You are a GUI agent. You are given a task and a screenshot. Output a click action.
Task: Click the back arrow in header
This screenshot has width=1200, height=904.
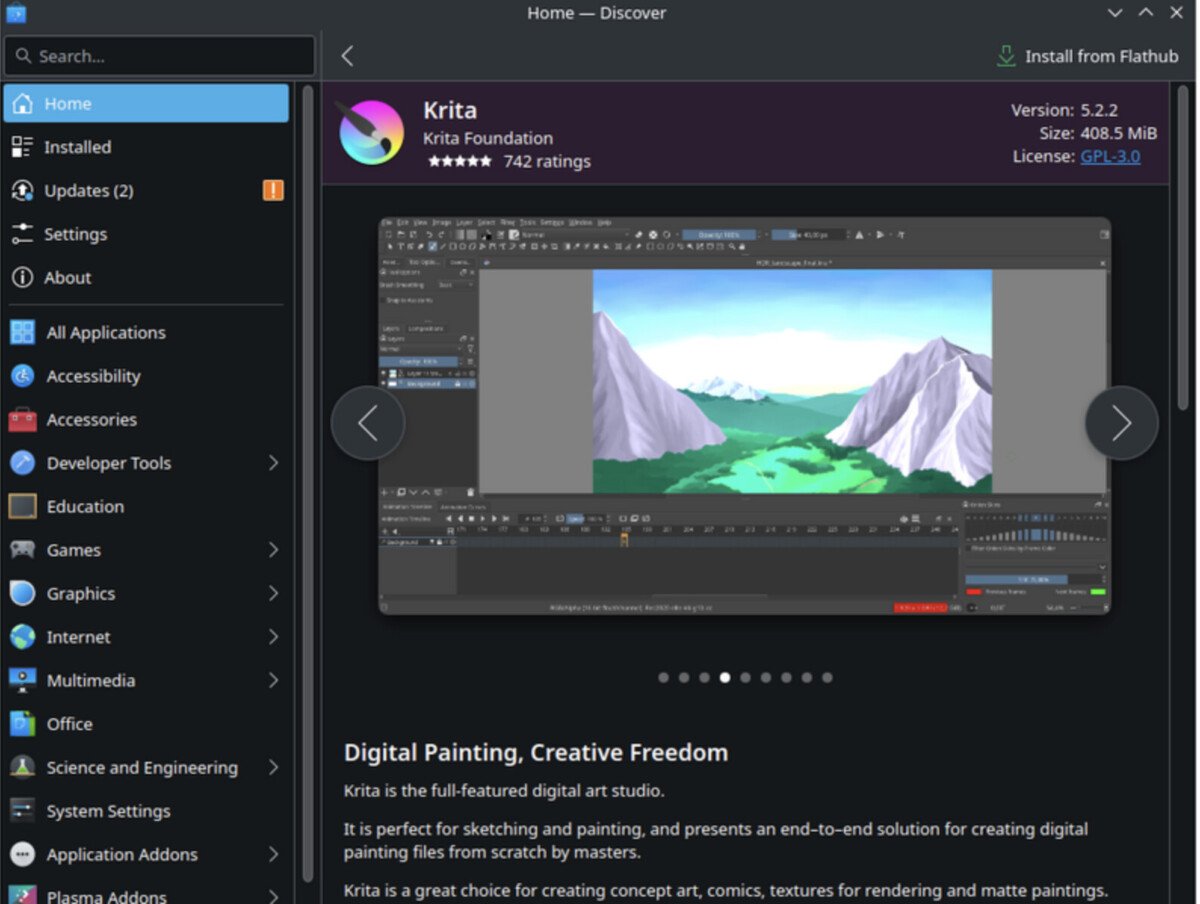pos(347,56)
